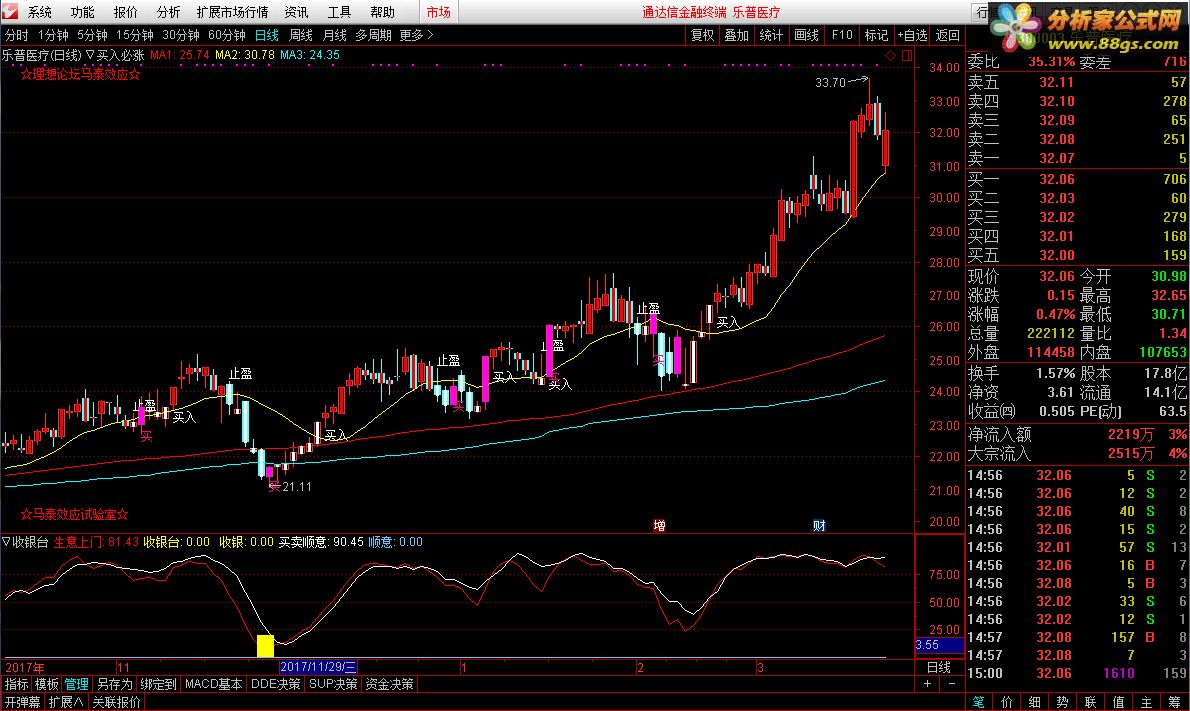Open the 分析 menu
The image size is (1190, 711).
(168, 12)
